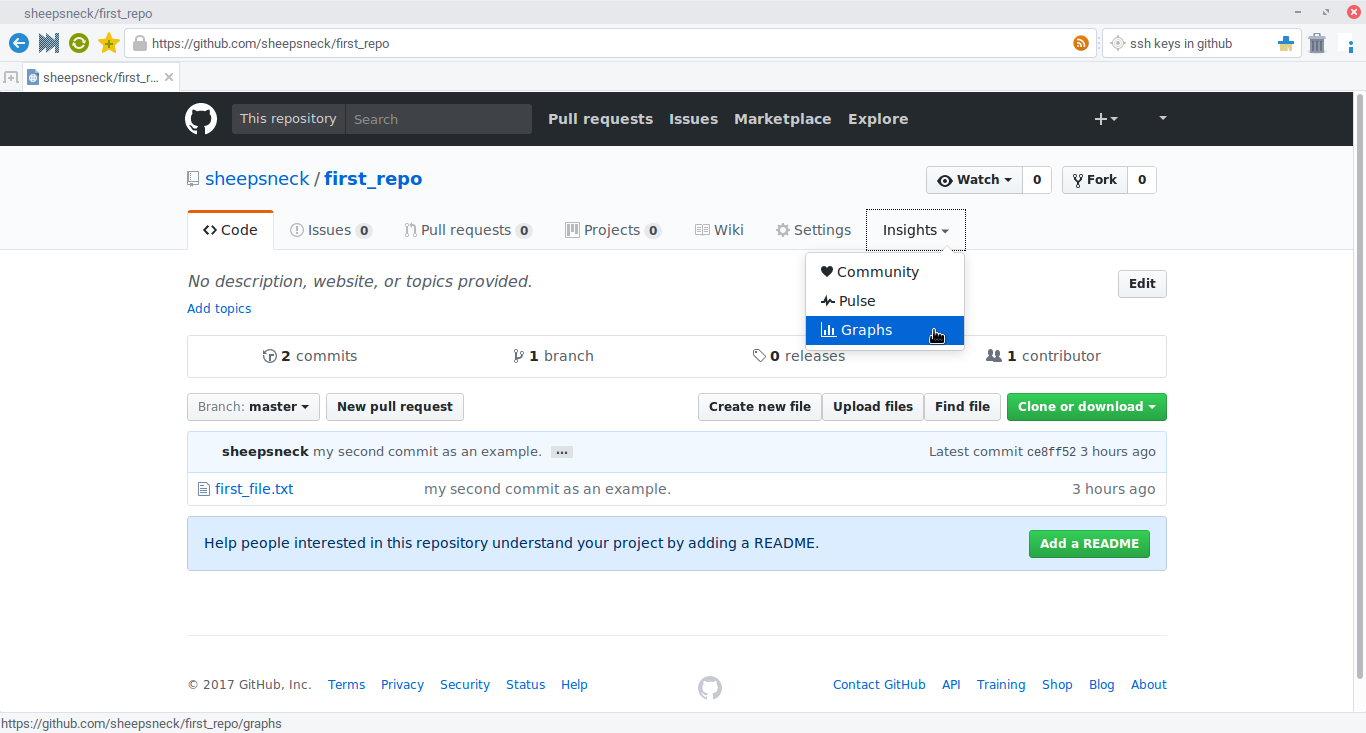Open the Marketplace menu item
Viewport: 1366px width, 733px height.
click(782, 119)
